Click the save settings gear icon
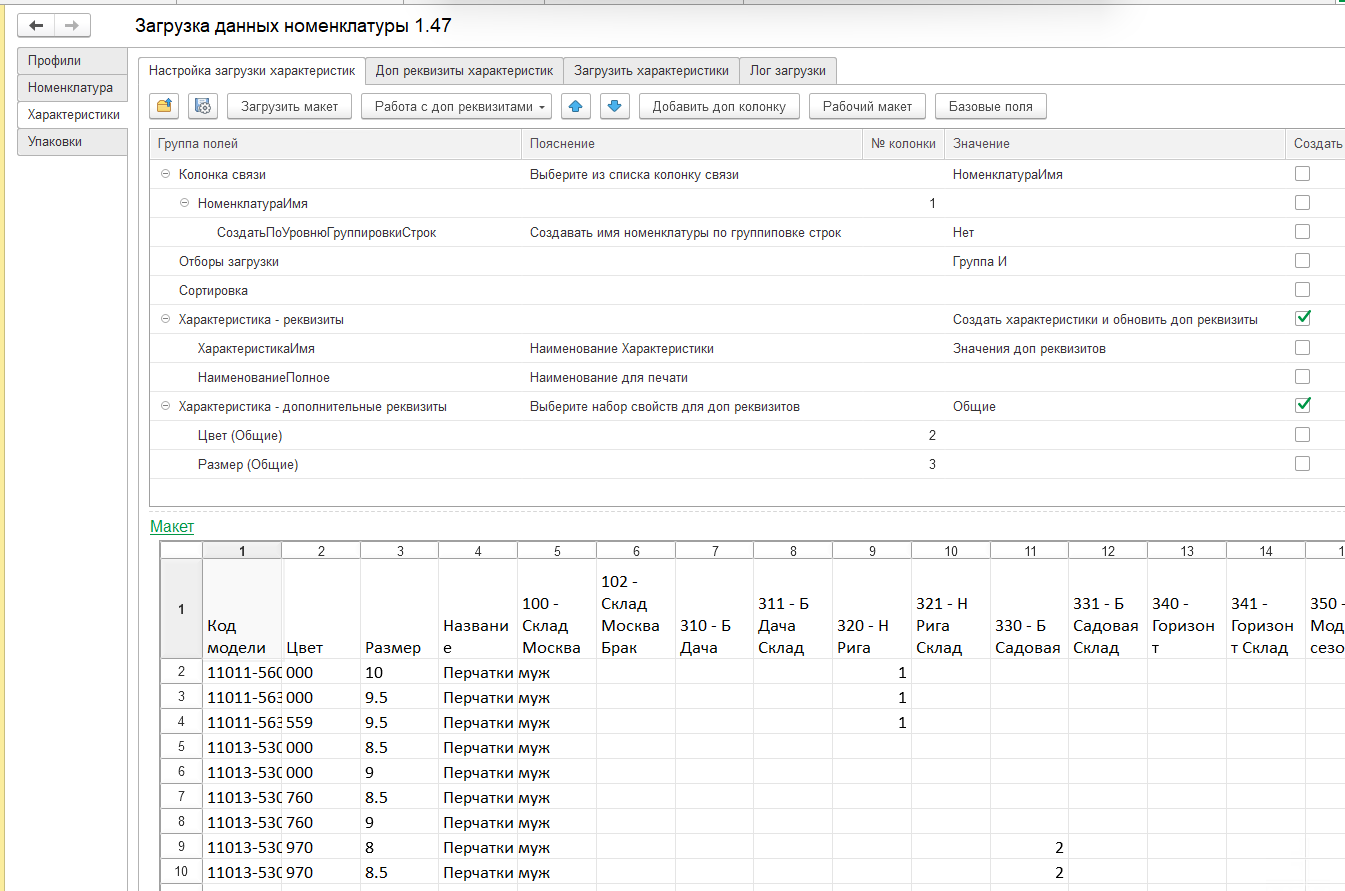This screenshot has height=891, width=1345. click(x=203, y=106)
